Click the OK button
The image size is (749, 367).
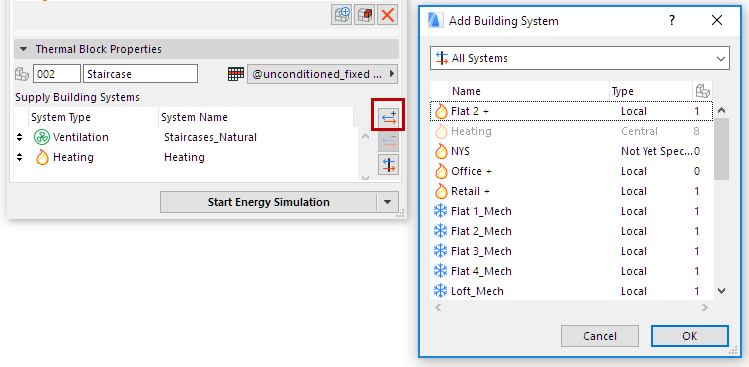tap(690, 336)
